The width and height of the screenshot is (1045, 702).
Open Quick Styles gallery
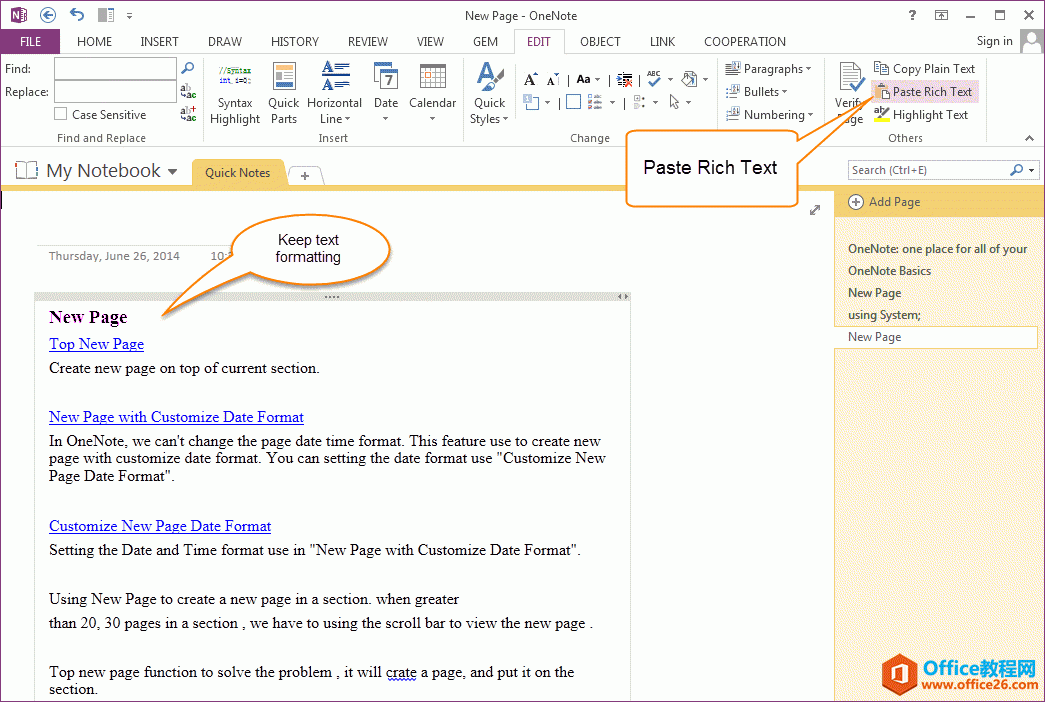[490, 95]
